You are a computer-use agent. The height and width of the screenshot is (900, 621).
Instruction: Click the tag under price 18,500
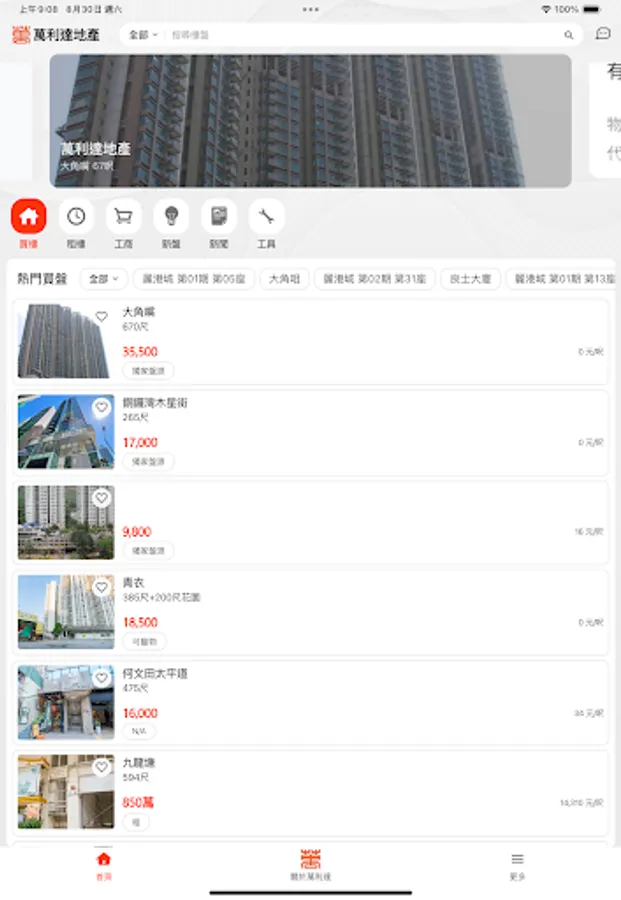point(145,642)
